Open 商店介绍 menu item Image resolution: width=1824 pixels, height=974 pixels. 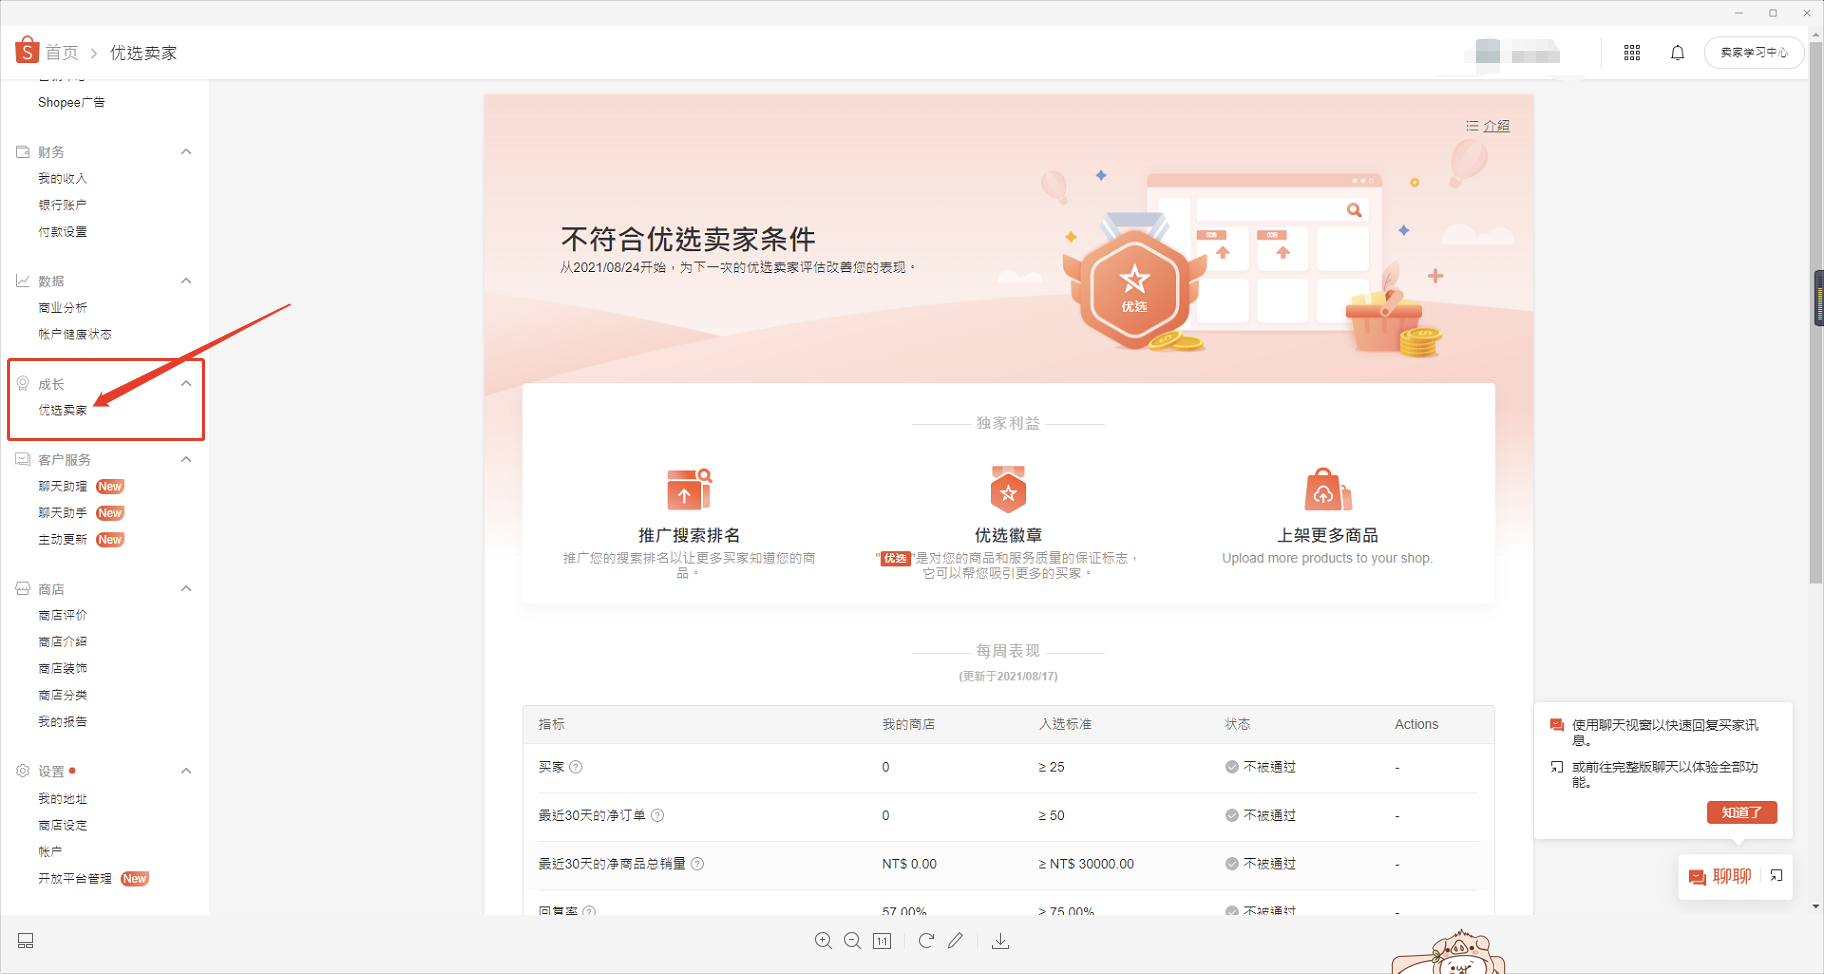tap(63, 642)
